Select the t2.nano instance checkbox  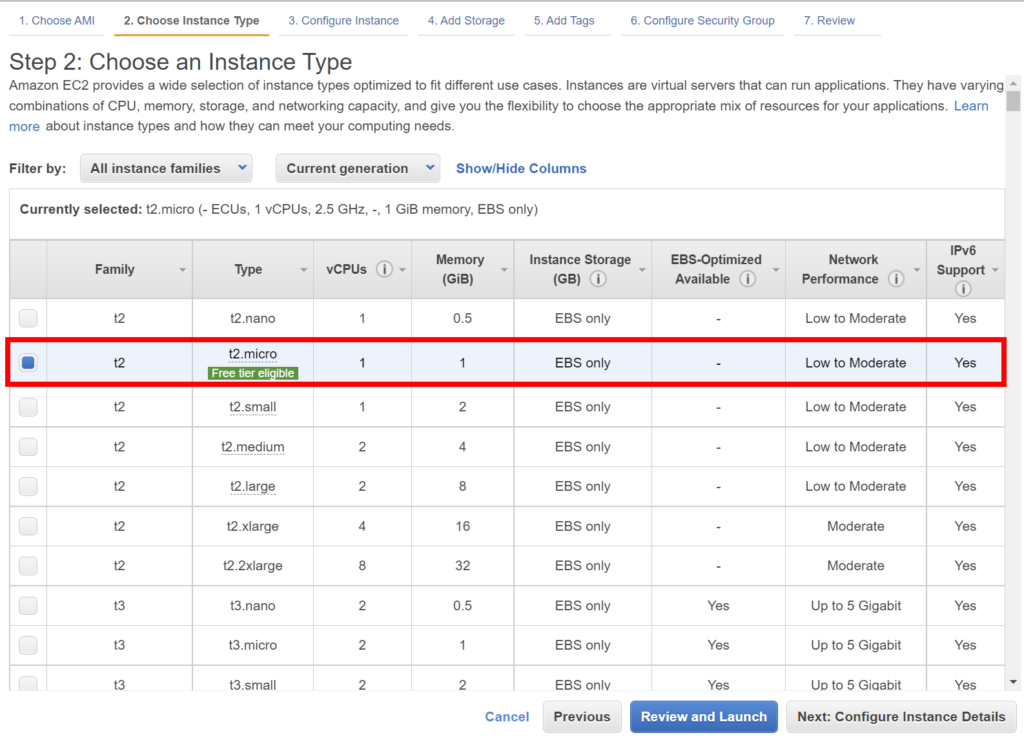pyautogui.click(x=28, y=318)
